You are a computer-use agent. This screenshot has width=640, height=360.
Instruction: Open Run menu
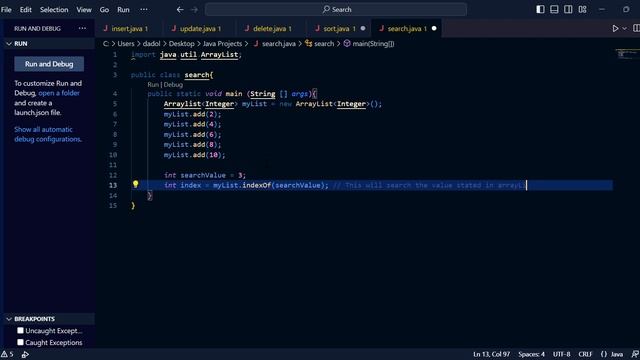pyautogui.click(x=123, y=9)
